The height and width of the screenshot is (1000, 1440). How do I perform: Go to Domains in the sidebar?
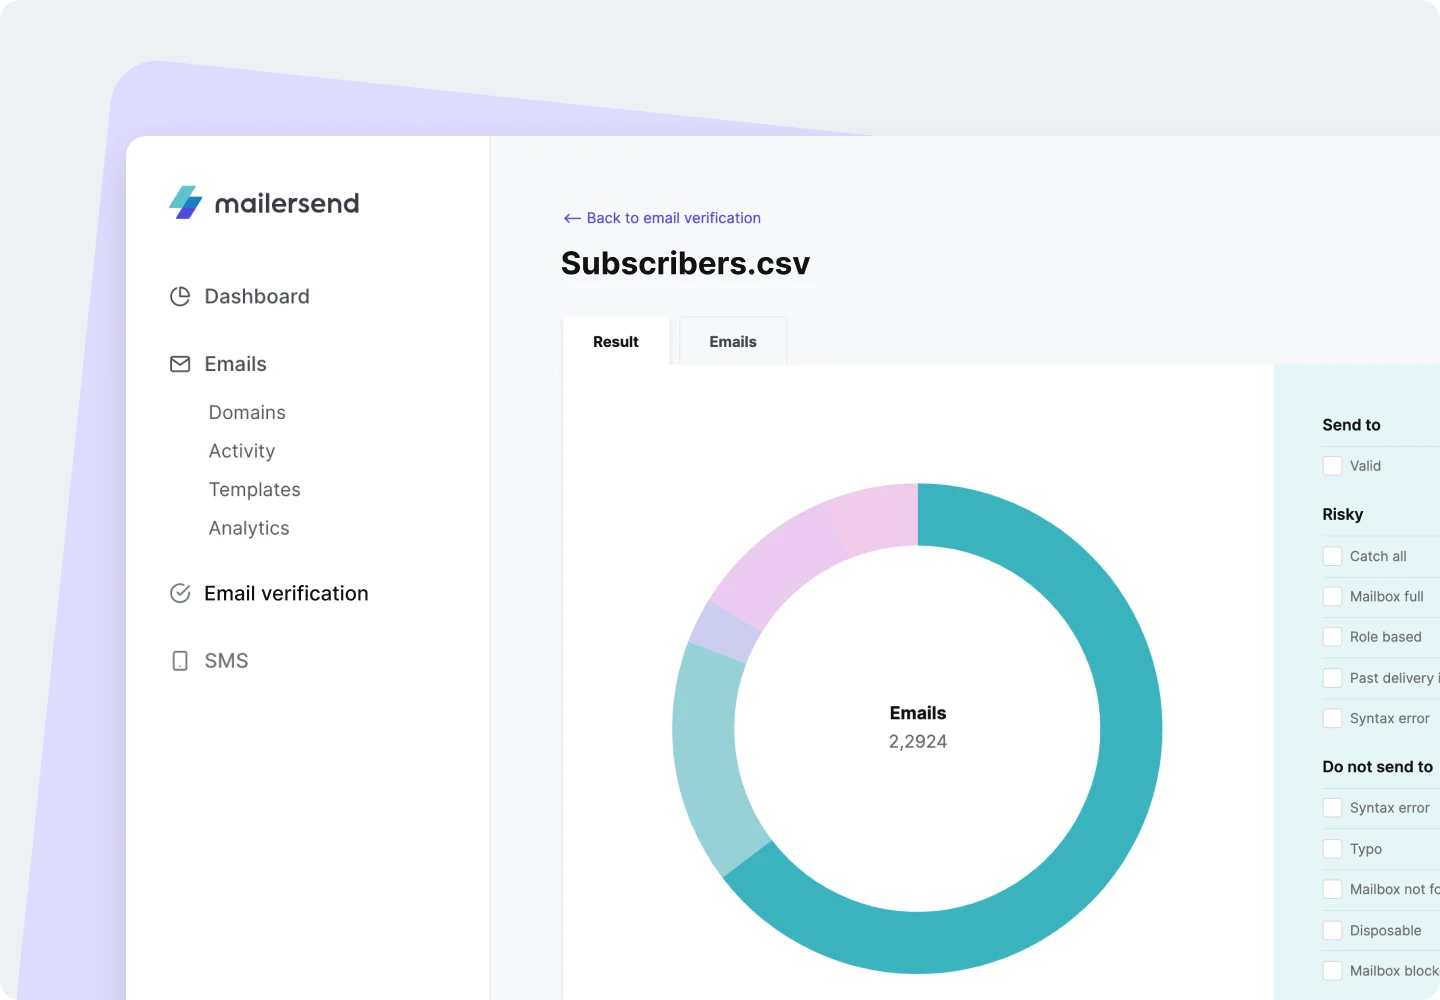tap(247, 412)
